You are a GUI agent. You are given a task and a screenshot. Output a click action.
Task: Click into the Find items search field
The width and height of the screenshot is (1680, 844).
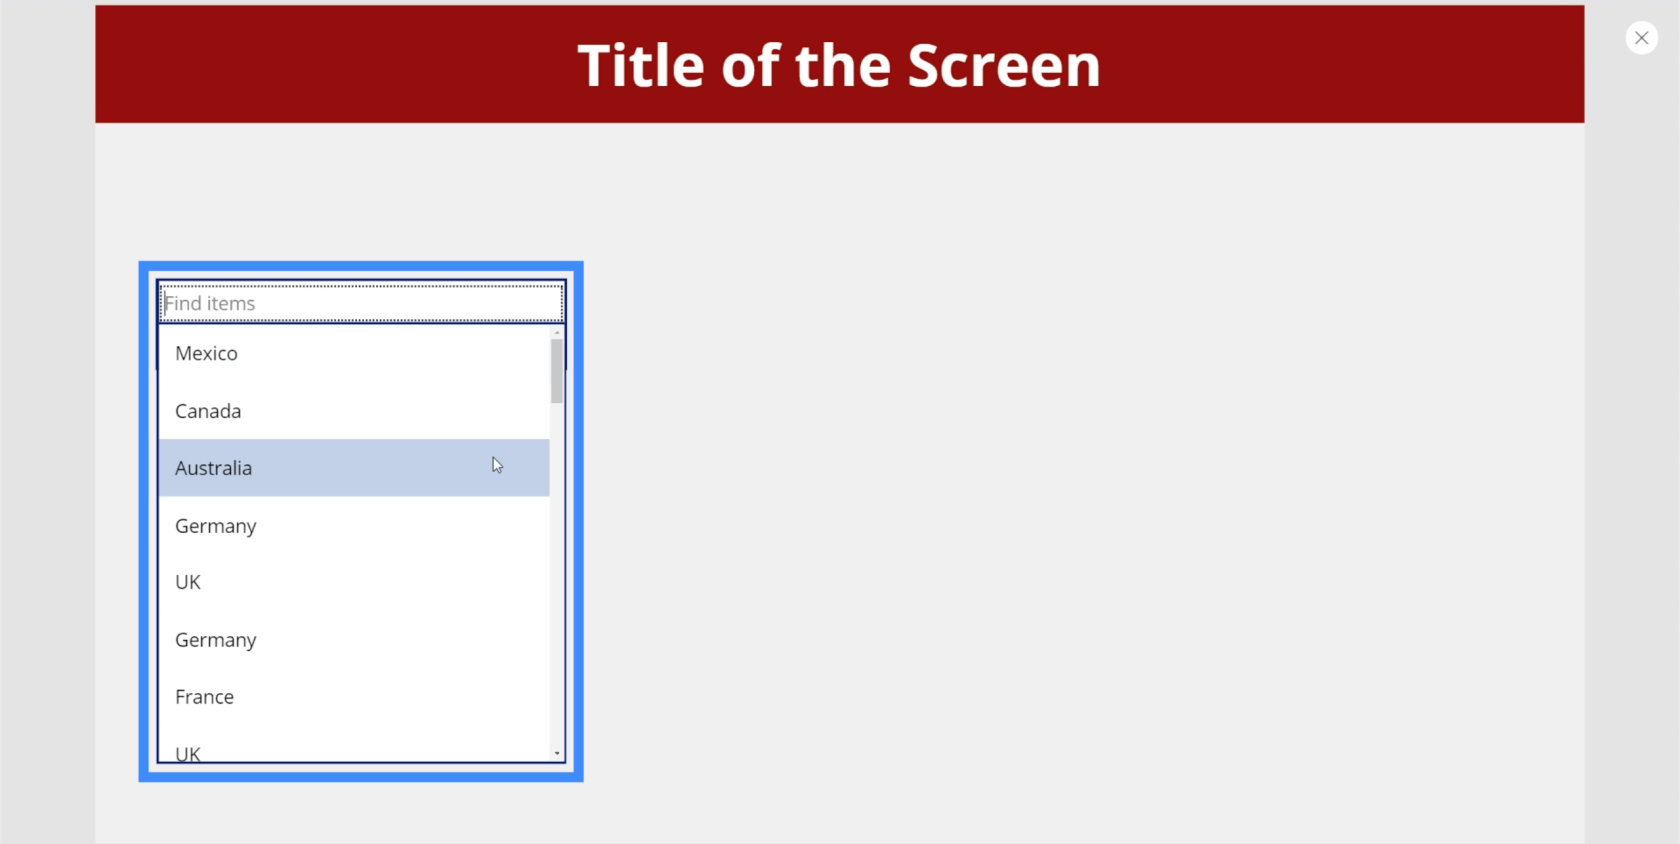click(x=361, y=303)
